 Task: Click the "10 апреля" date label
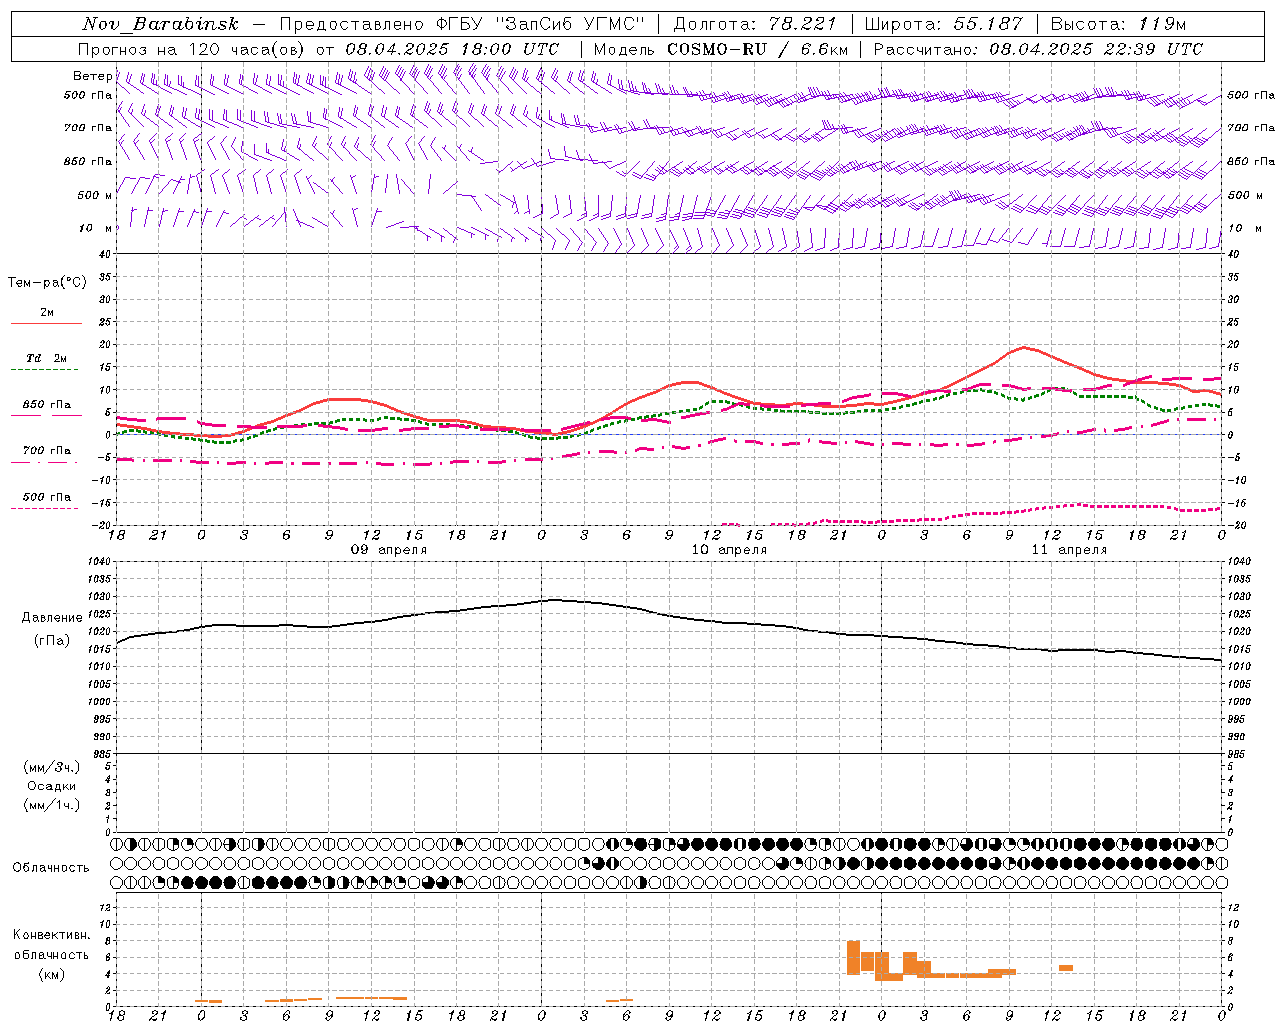729,550
